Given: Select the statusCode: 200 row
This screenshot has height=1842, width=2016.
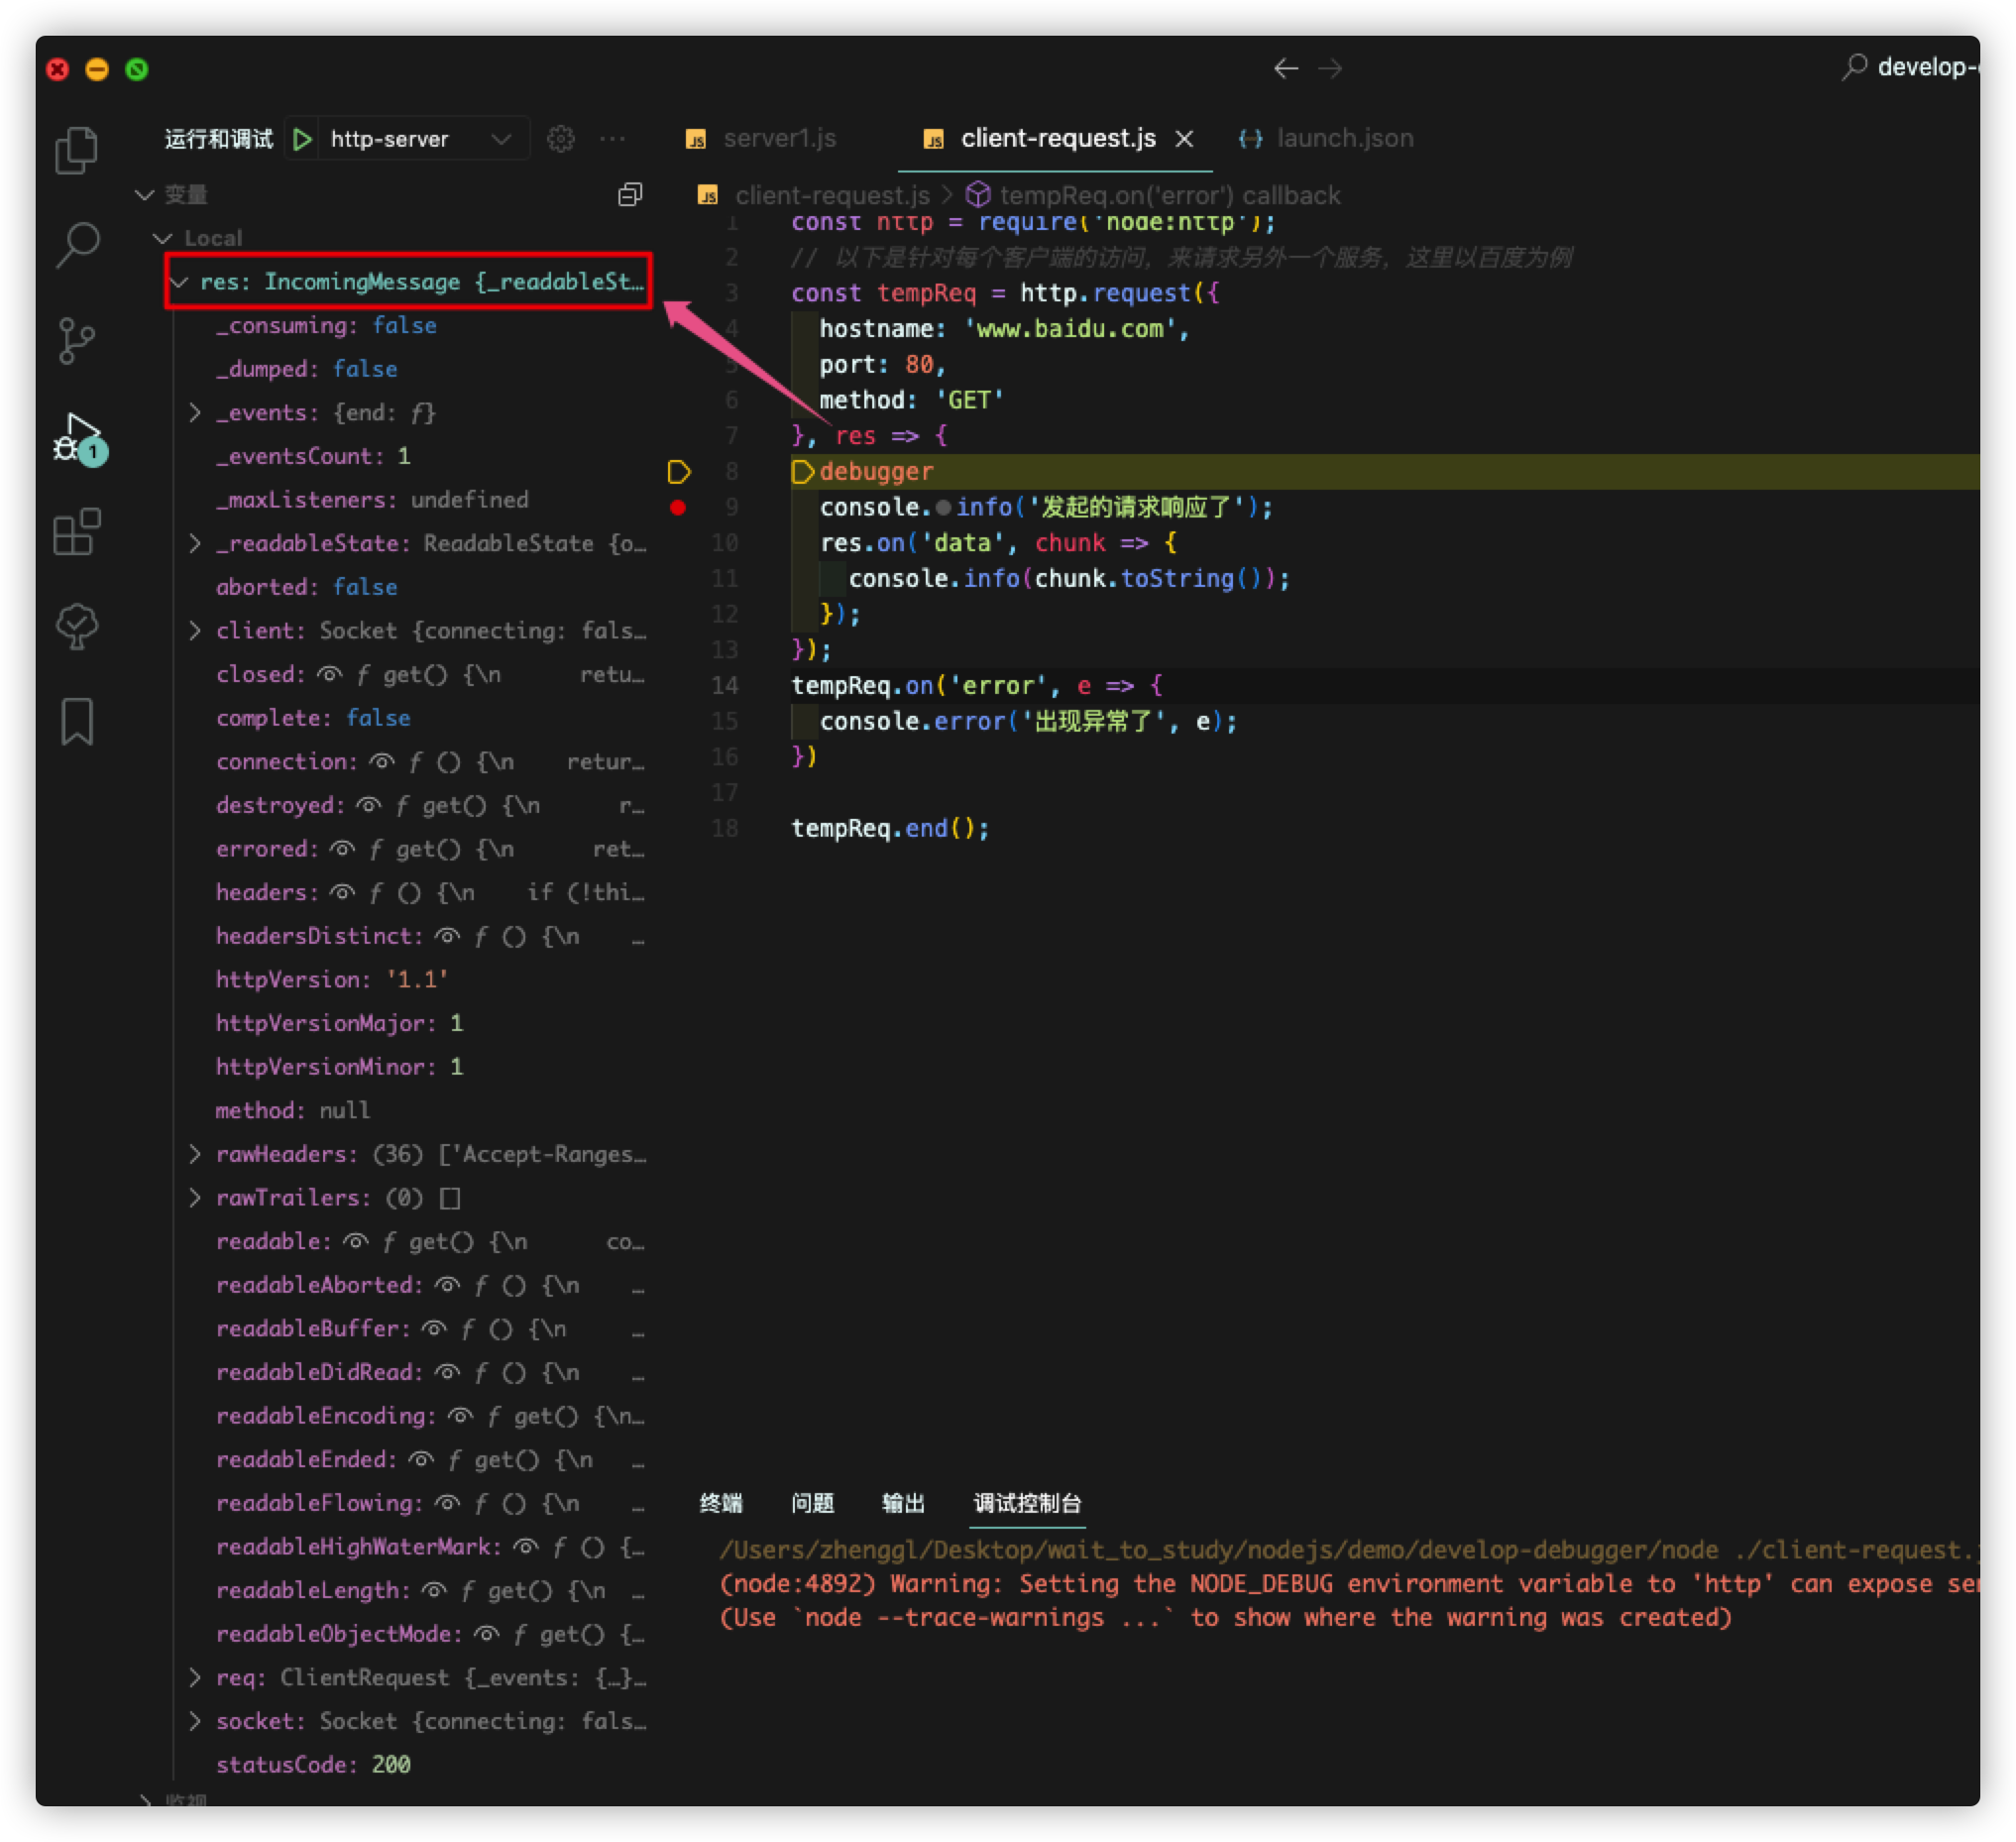Looking at the screenshot, I should (x=400, y=1765).
